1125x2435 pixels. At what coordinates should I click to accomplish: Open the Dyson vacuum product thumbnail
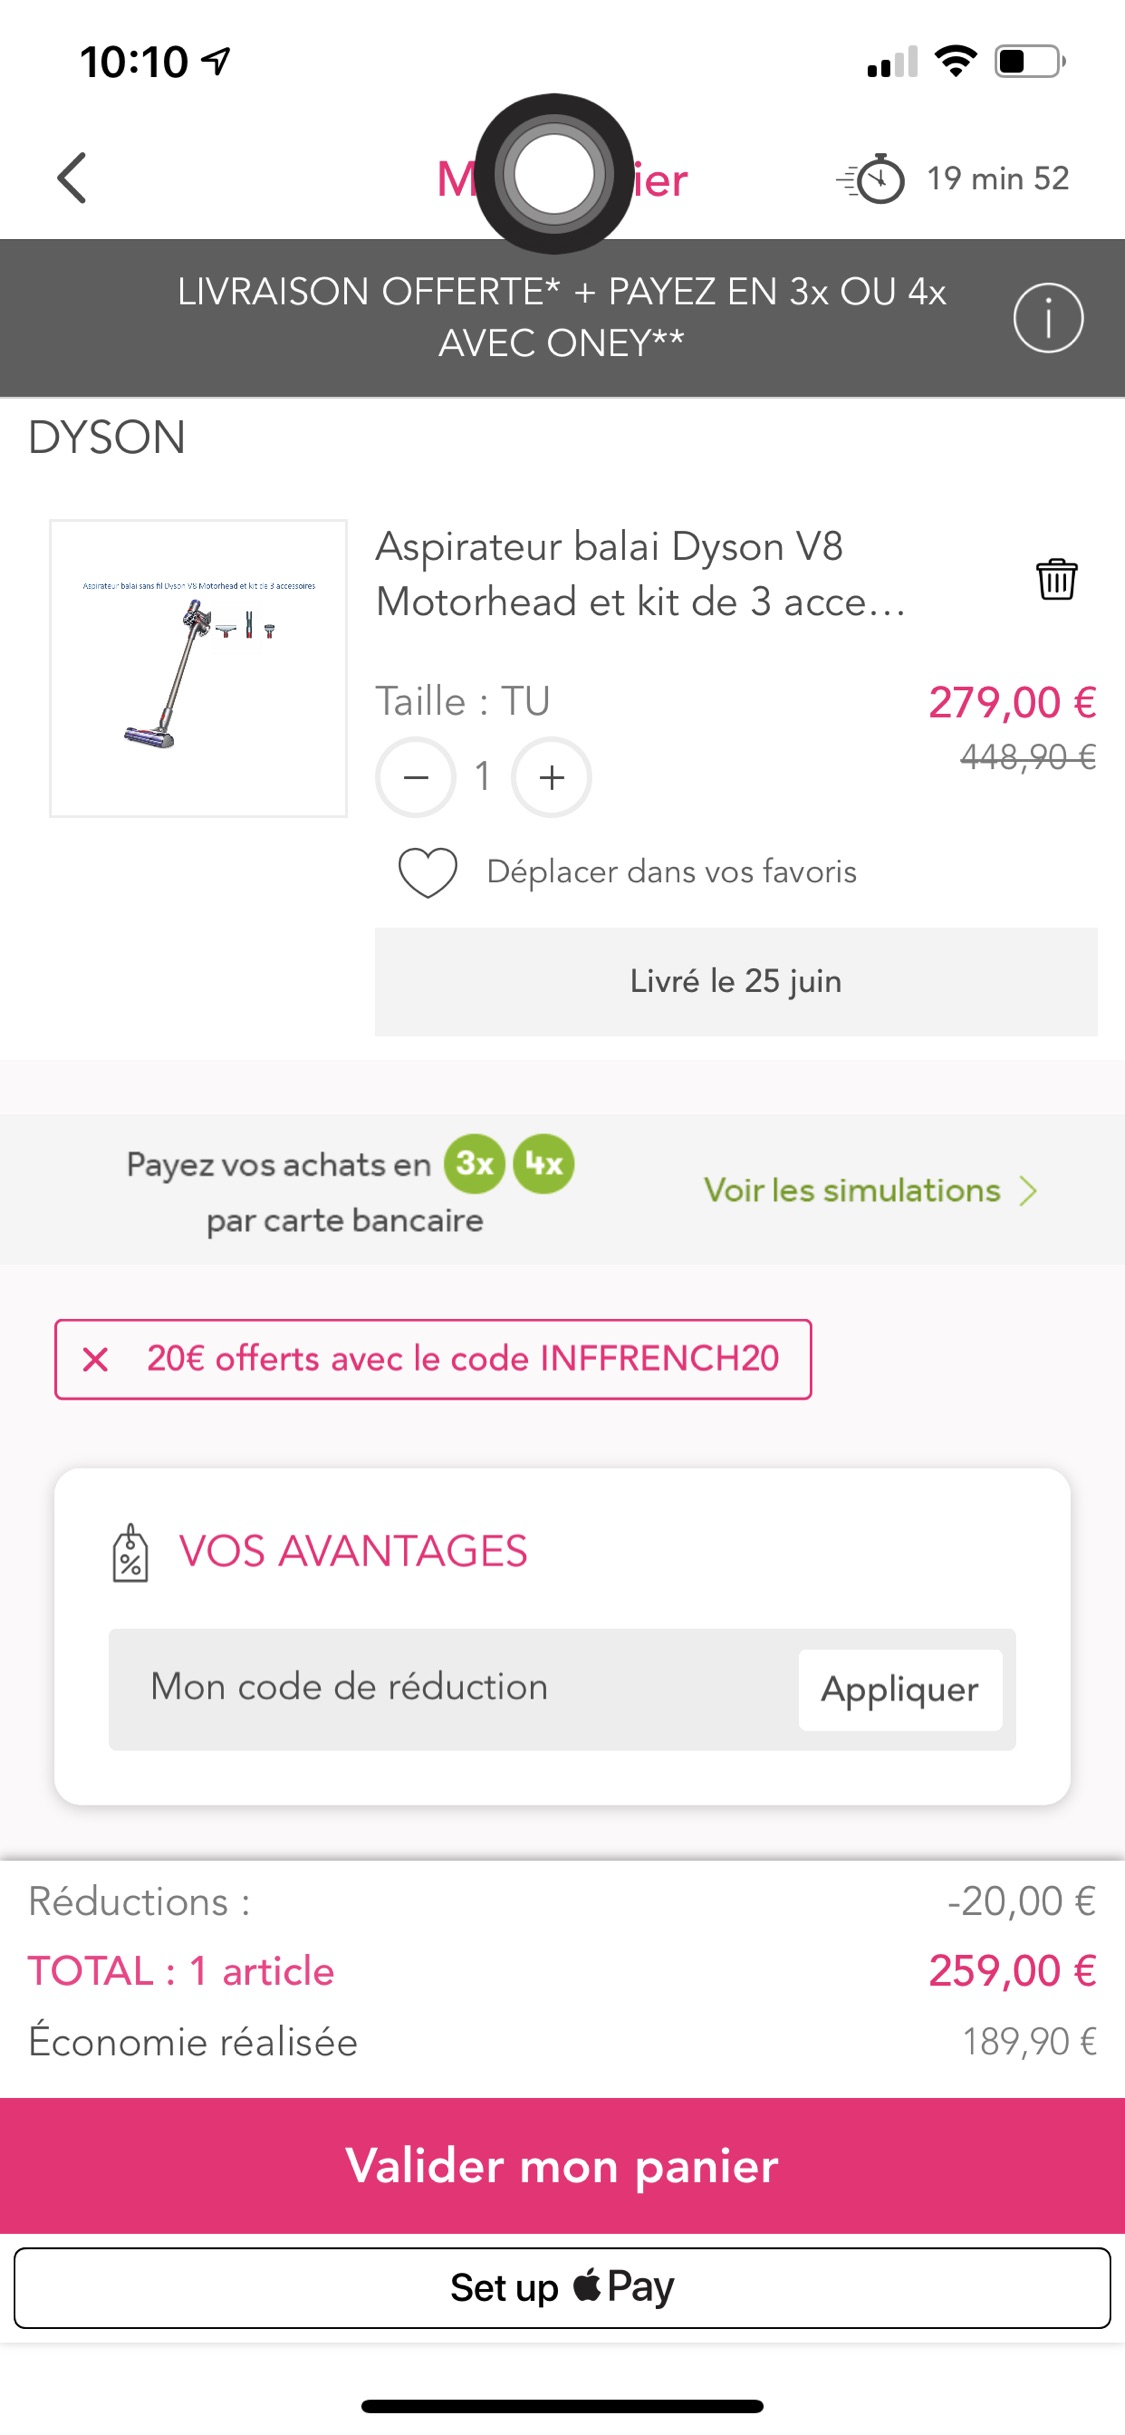pos(198,668)
